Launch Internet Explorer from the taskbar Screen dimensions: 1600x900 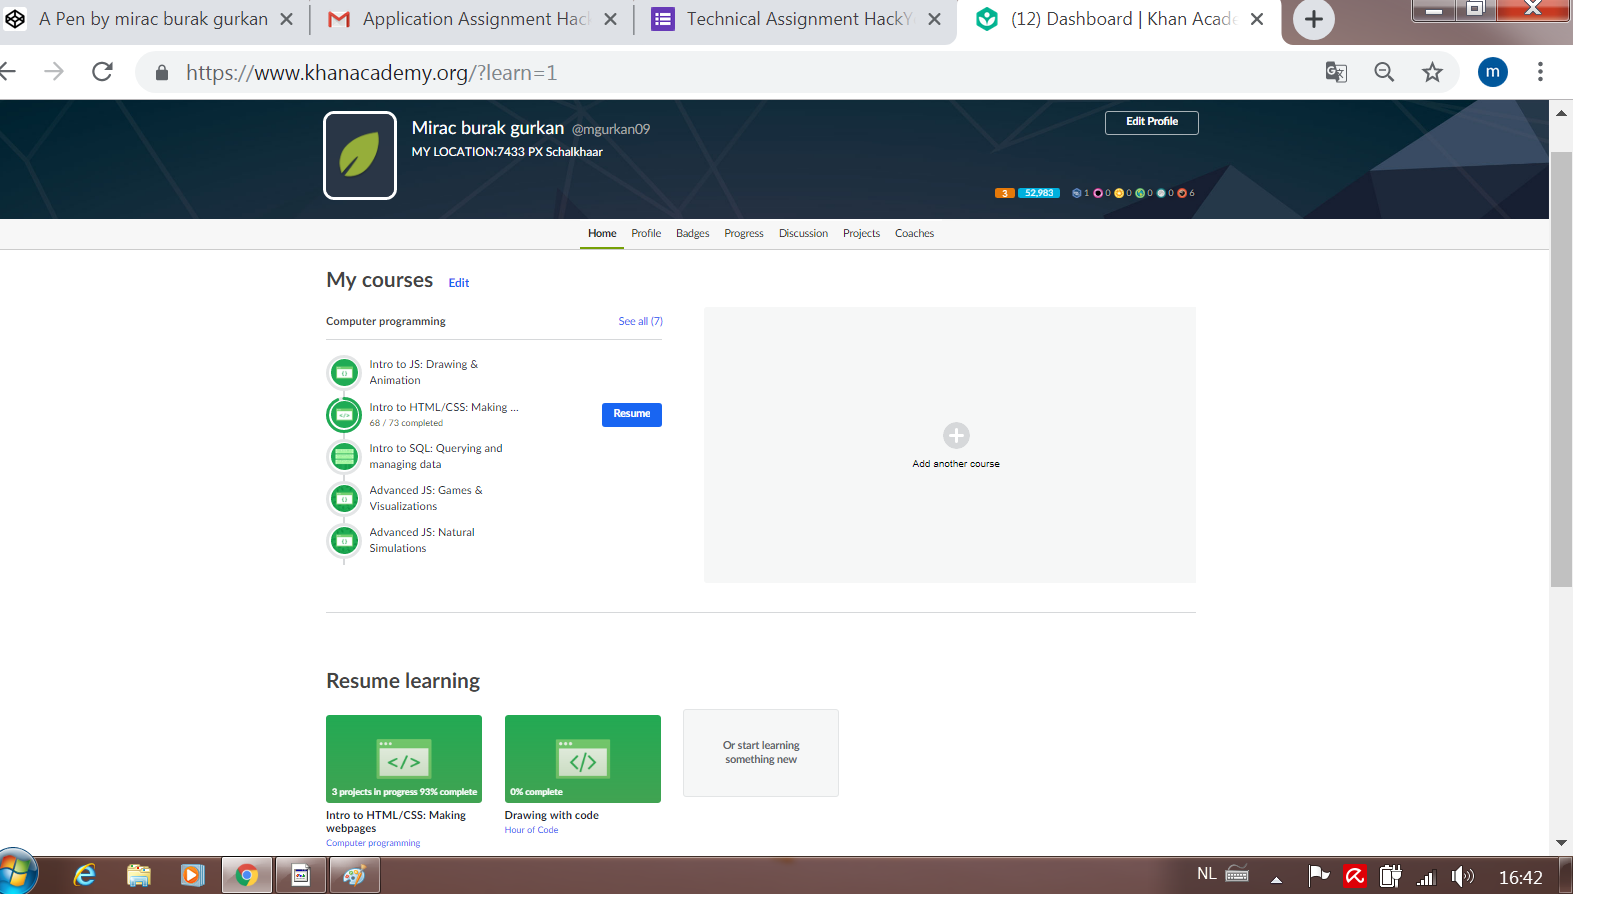(85, 876)
